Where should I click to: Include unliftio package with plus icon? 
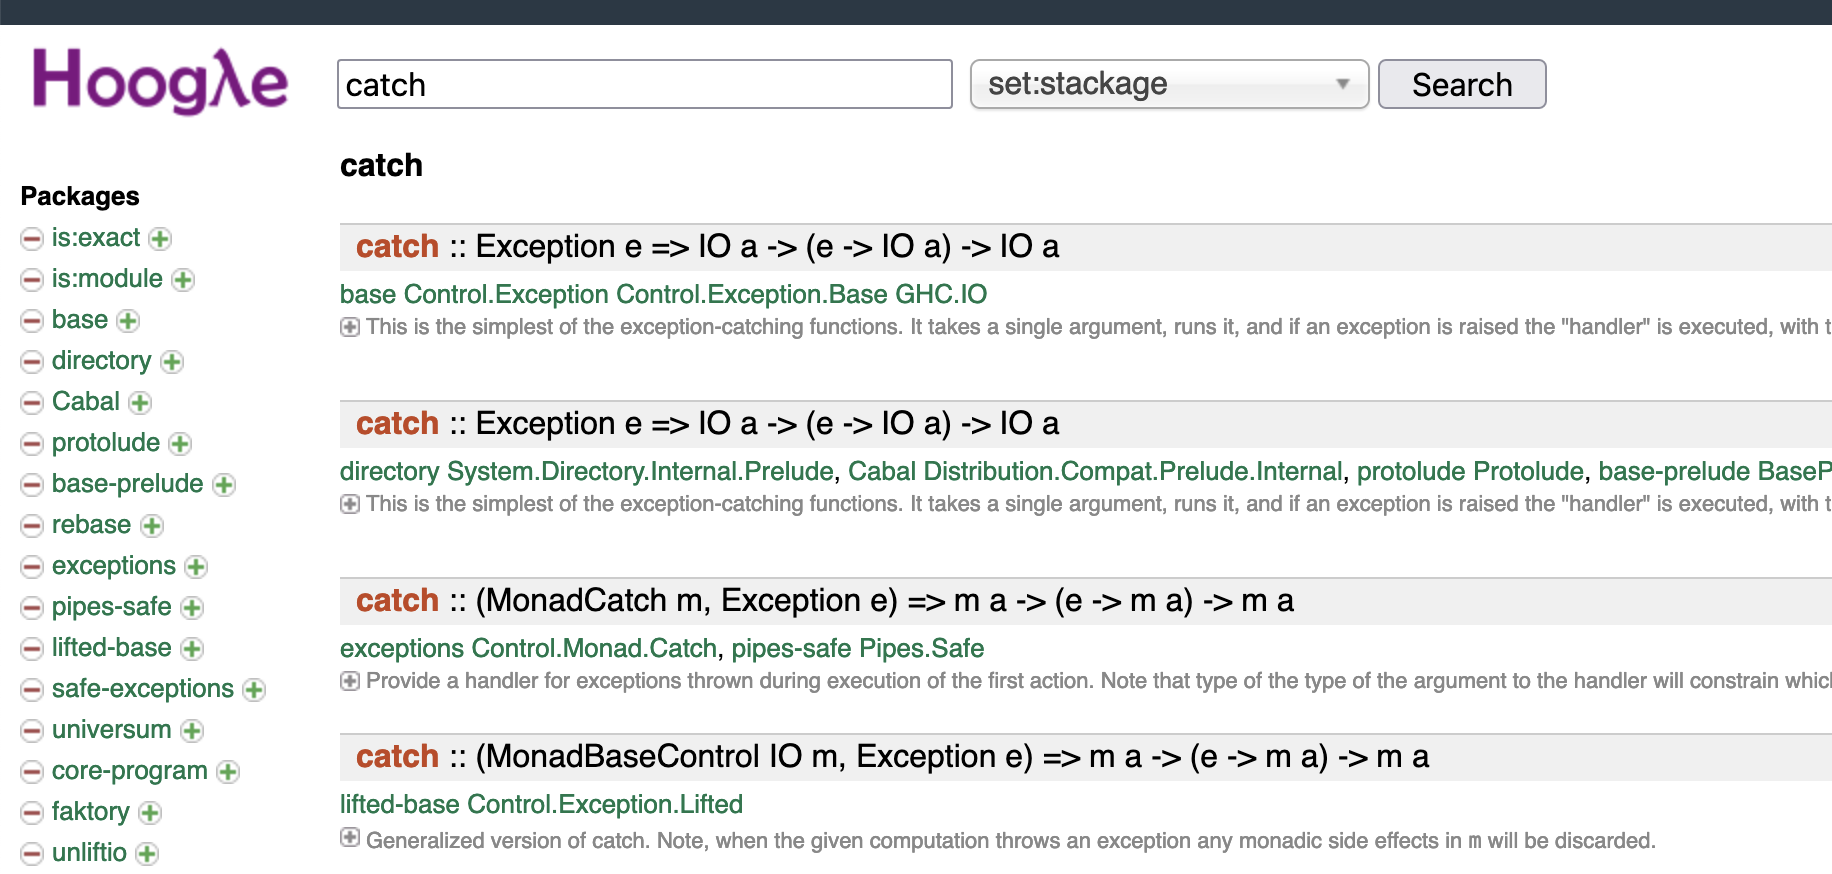click(147, 854)
